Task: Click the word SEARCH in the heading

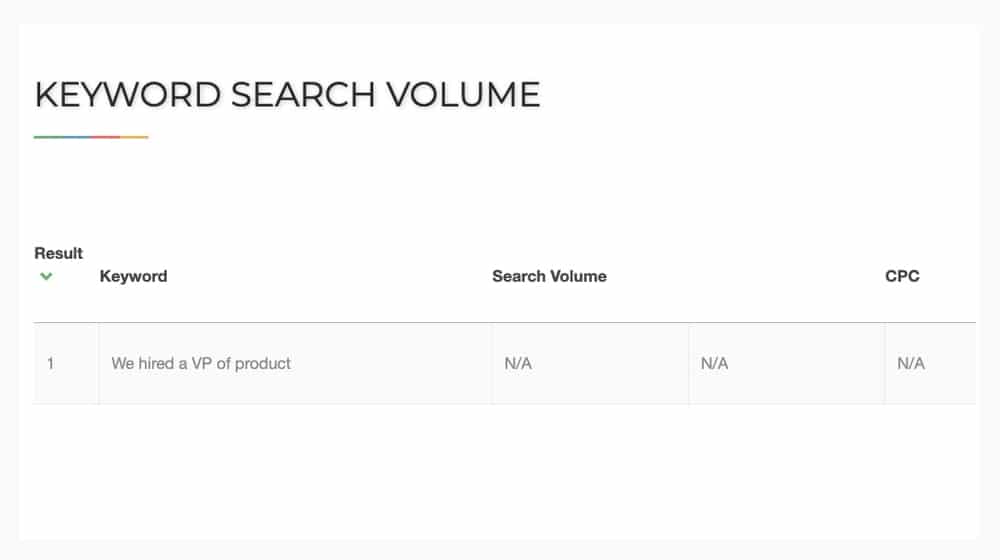Action: (303, 95)
